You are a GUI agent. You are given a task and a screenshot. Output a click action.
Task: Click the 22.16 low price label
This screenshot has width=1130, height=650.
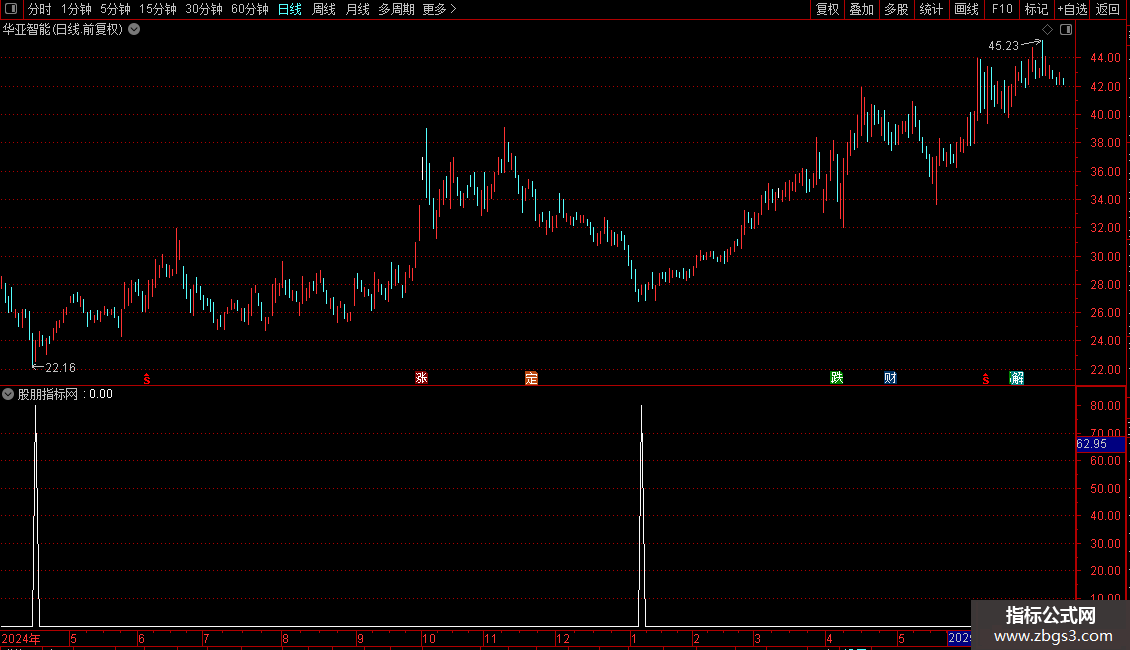[61, 368]
